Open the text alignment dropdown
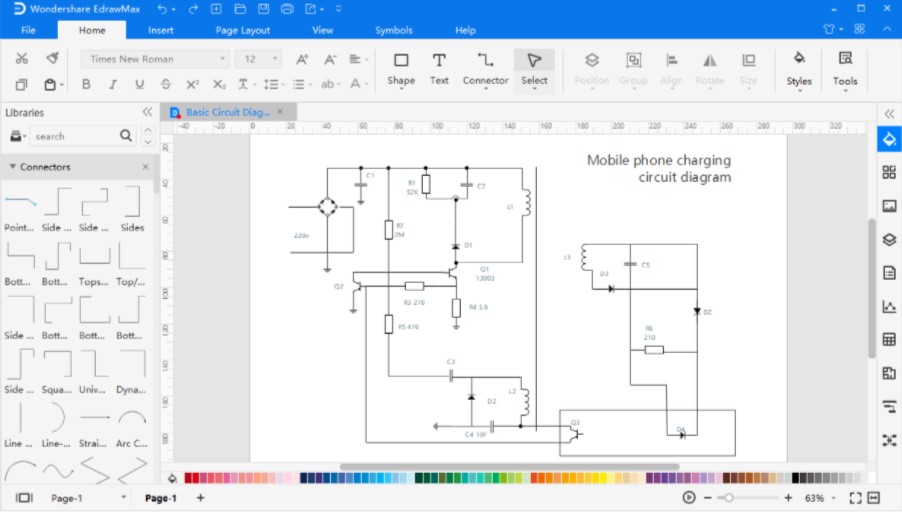The width and height of the screenshot is (902, 512). (358, 59)
